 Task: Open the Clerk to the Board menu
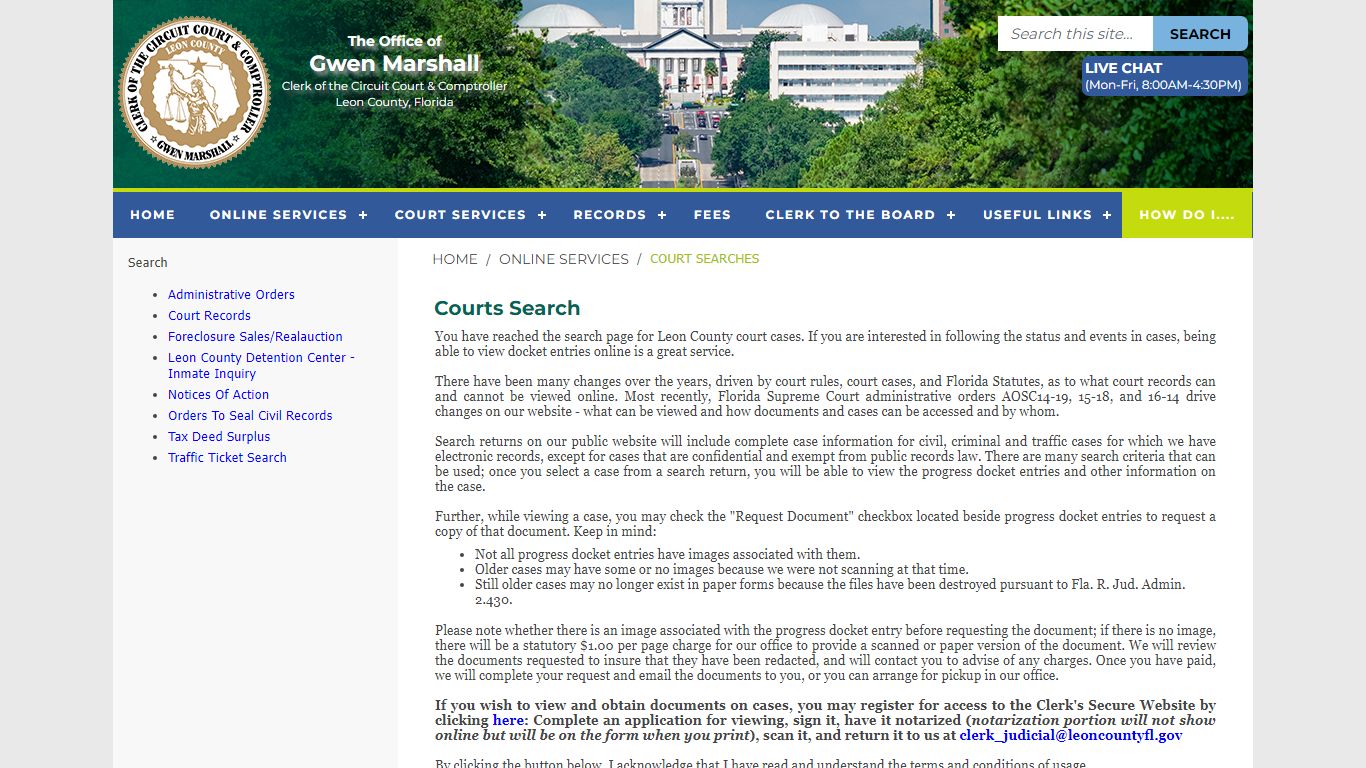[x=850, y=215]
